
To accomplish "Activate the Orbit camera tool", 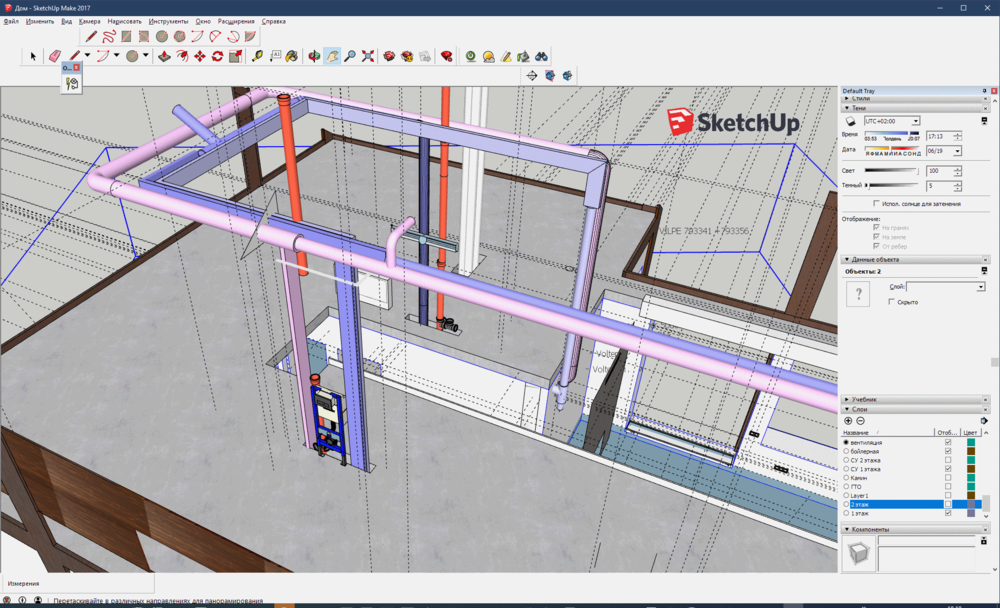I will click(x=314, y=56).
